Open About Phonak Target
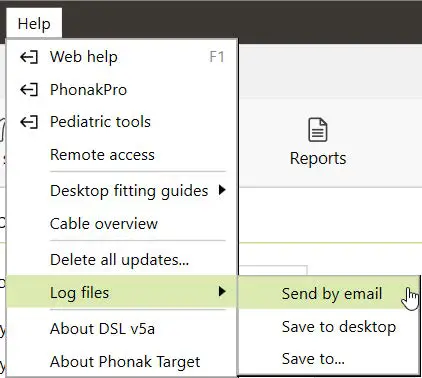This screenshot has height=378, width=422. click(x=122, y=361)
